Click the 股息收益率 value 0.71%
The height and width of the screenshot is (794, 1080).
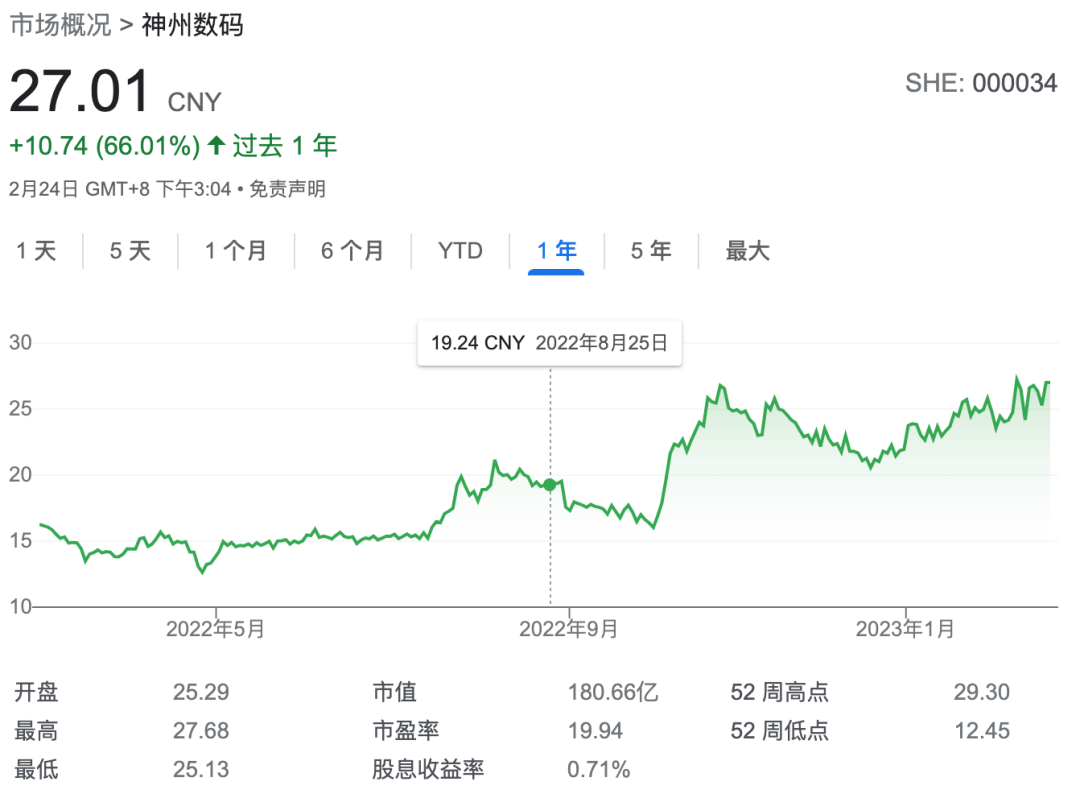(x=598, y=769)
